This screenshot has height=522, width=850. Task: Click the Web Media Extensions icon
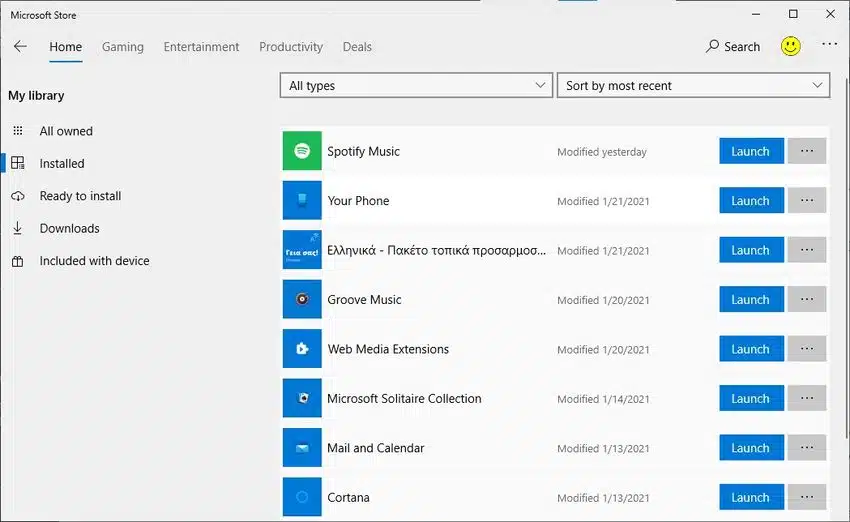pyautogui.click(x=302, y=349)
